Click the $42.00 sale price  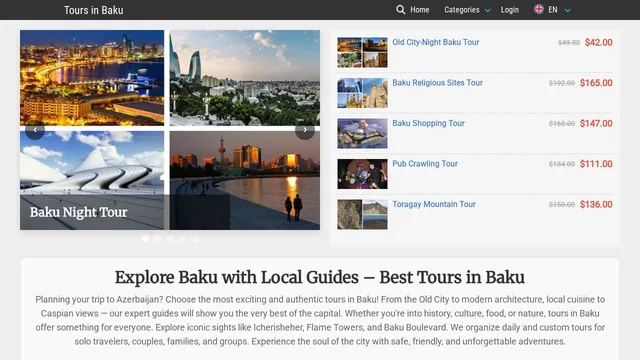[x=598, y=42]
